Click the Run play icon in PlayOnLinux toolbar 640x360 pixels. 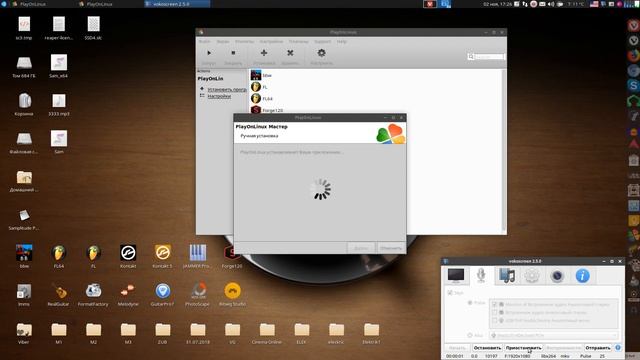tap(209, 53)
